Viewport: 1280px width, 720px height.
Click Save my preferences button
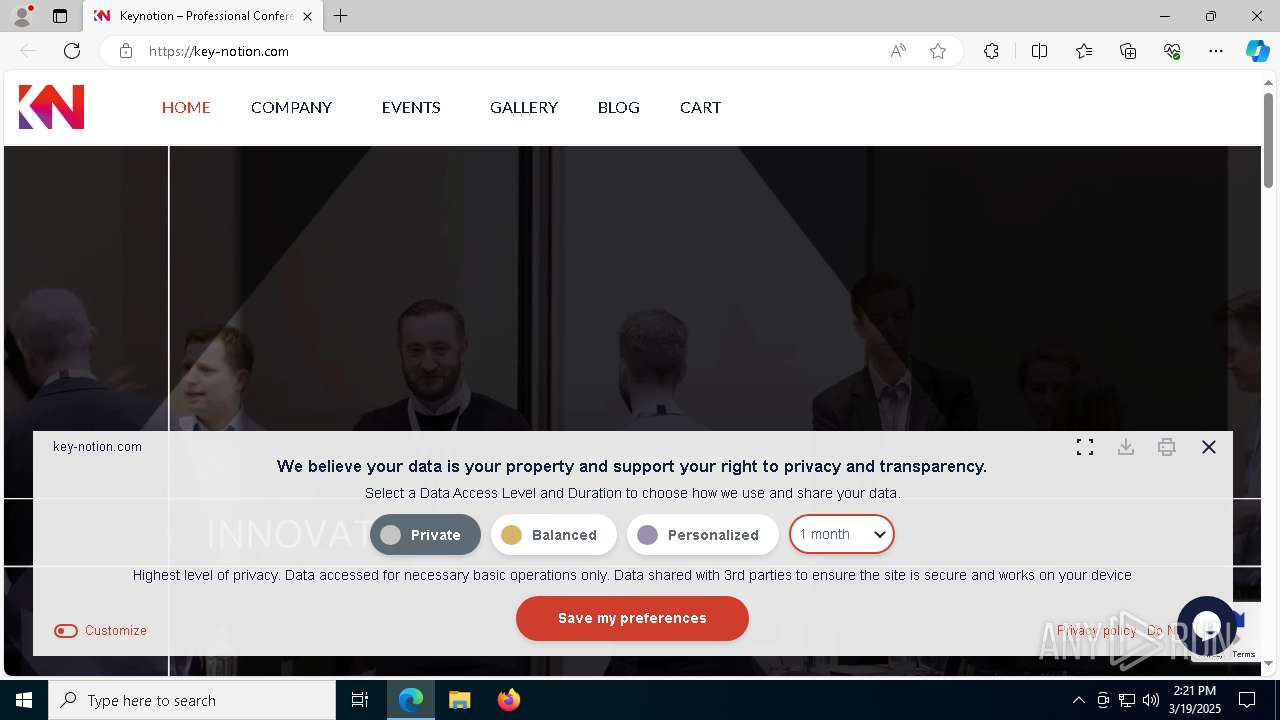pos(632,618)
